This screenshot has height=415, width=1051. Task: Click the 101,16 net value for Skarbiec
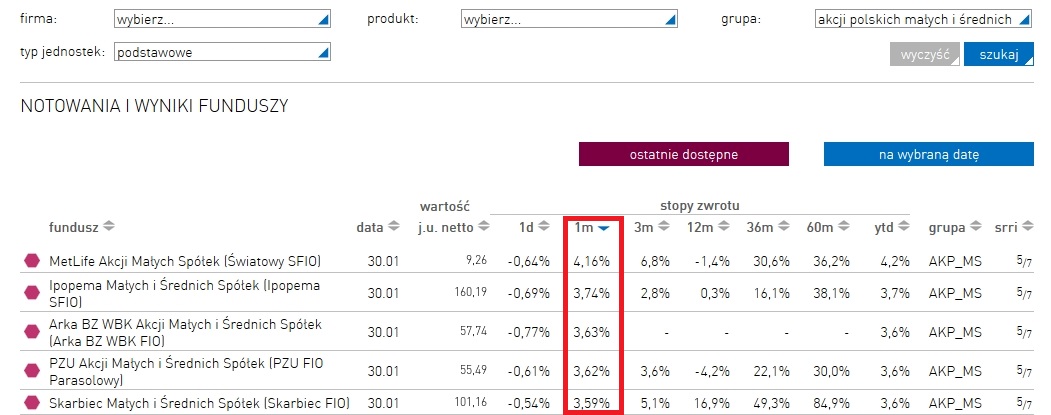(x=470, y=402)
